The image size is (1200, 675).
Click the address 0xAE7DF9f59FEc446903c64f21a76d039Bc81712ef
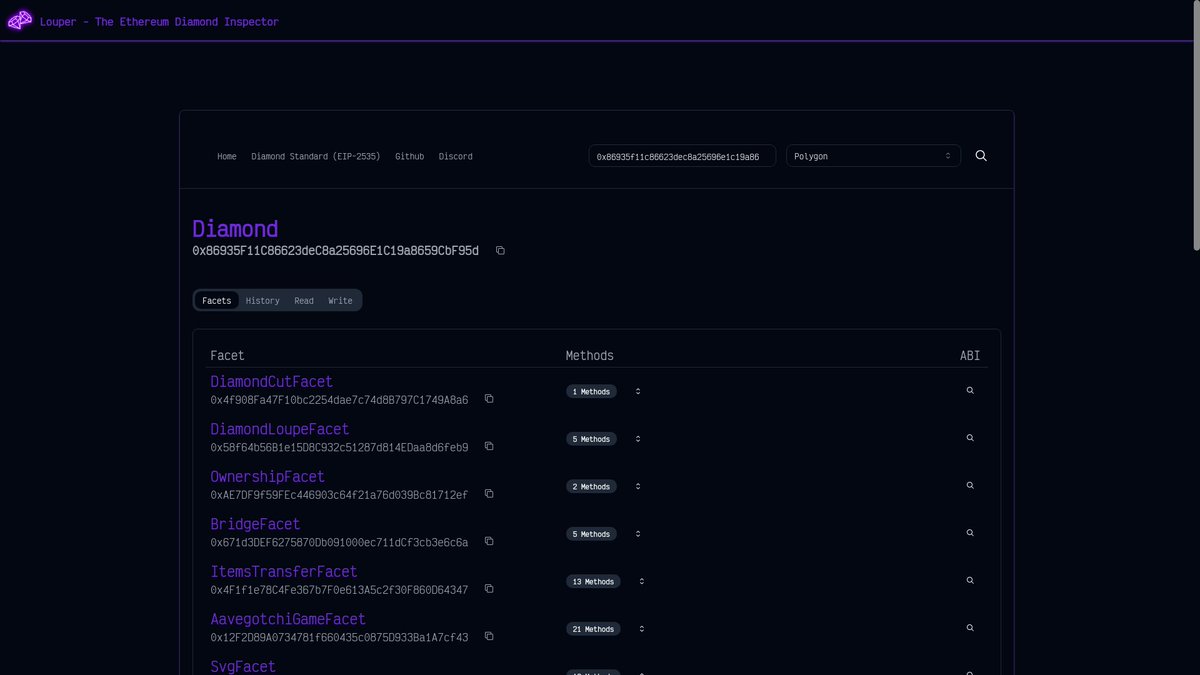tap(339, 495)
